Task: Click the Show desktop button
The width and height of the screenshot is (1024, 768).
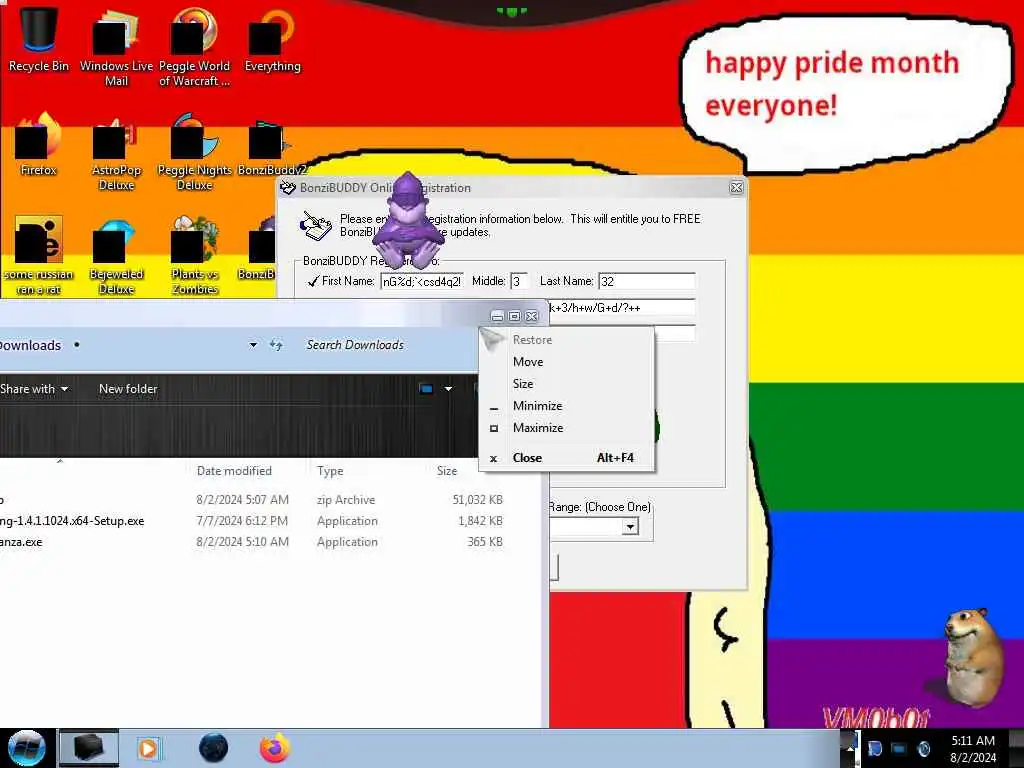Action: (1017, 748)
